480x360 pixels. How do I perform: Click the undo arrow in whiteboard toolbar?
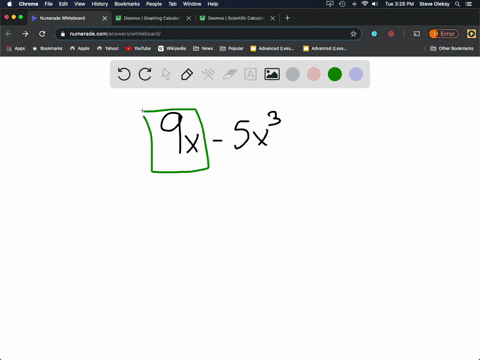(x=124, y=74)
